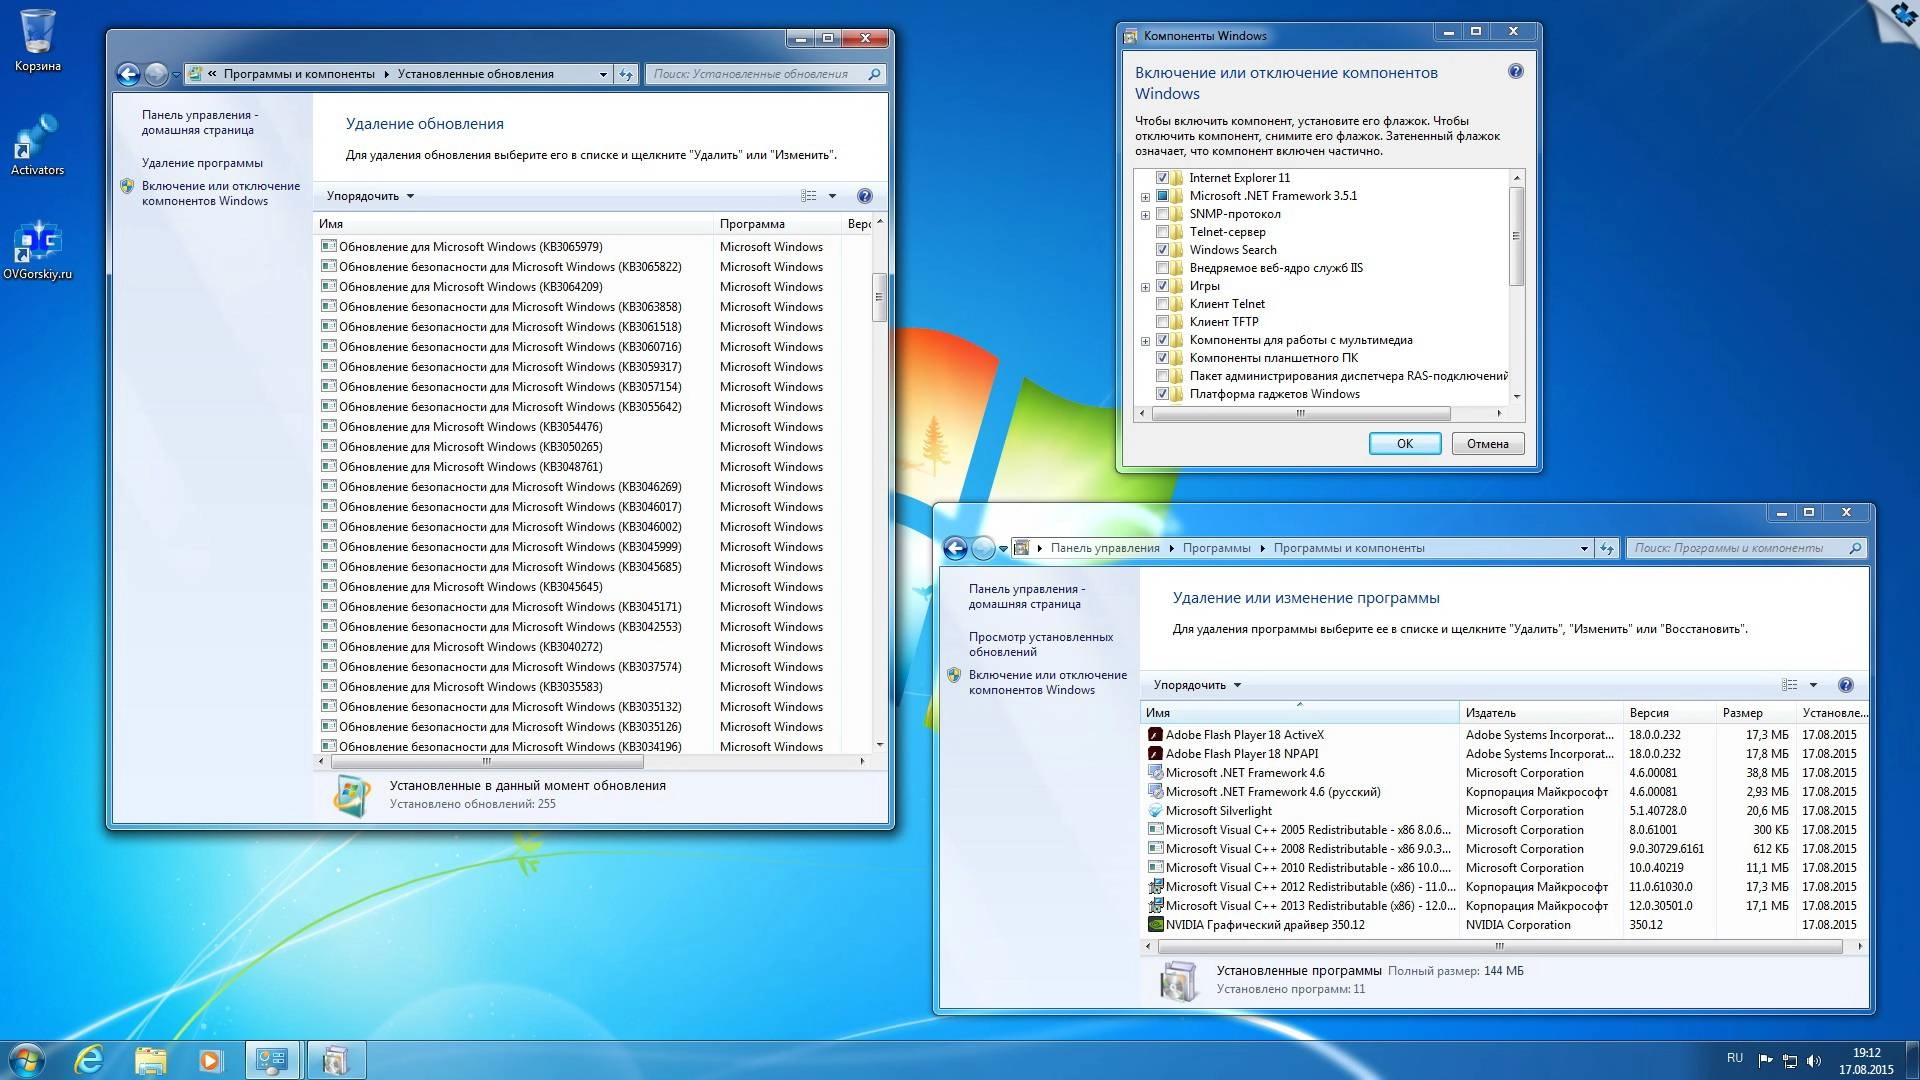
Task: Click the change view icon above the programs list
Action: click(x=1789, y=685)
